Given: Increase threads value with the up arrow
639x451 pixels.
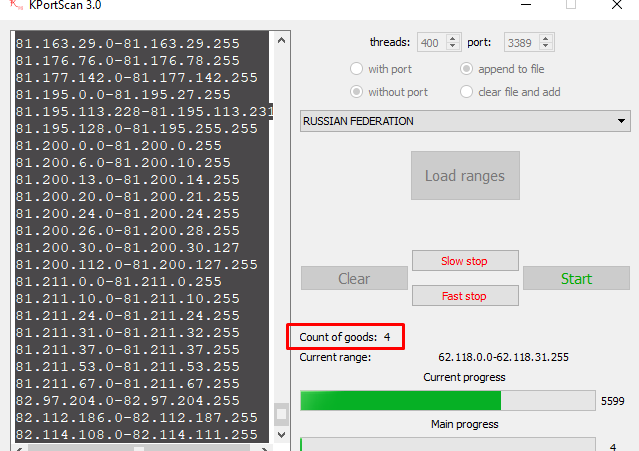Looking at the screenshot, I should (453, 39).
